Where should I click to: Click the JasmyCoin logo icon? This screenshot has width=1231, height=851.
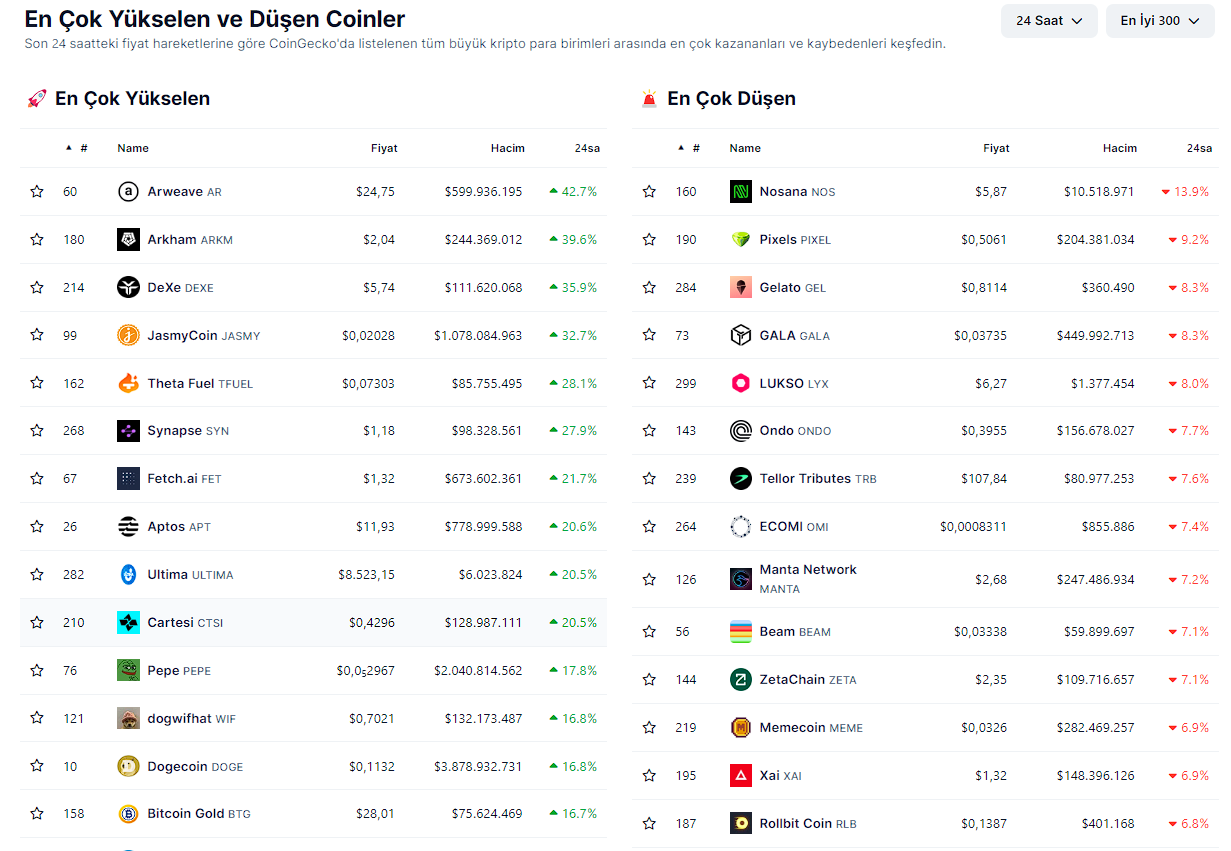click(x=128, y=335)
